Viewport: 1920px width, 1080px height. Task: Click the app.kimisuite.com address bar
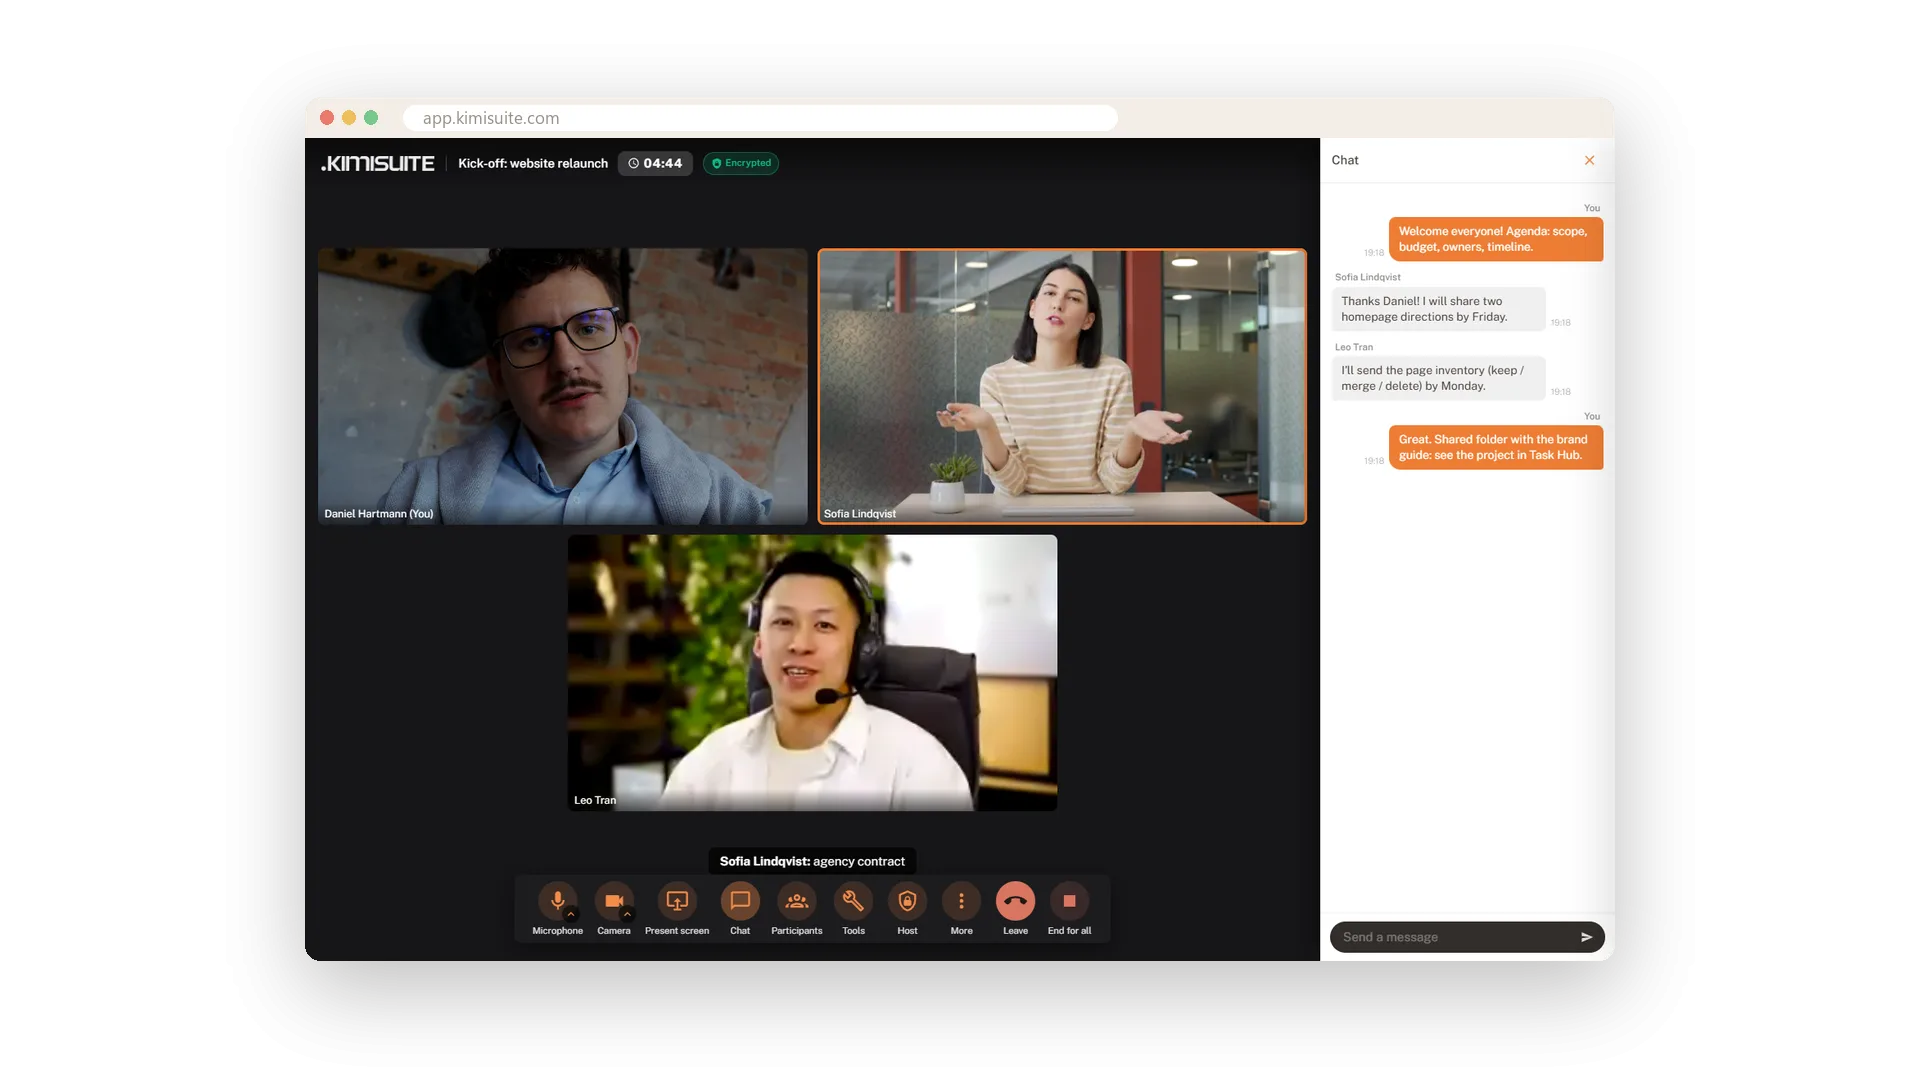pyautogui.click(x=760, y=118)
